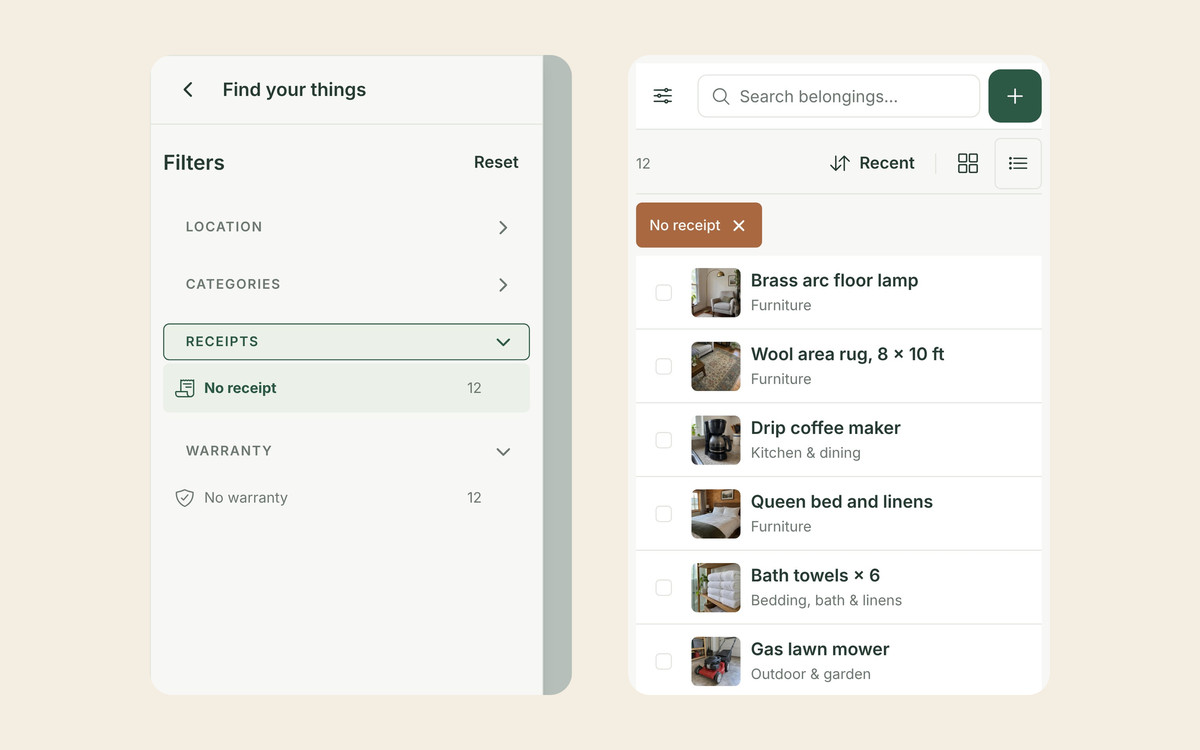Open Wool area rug, 8 × 10 ft title
The image size is (1200, 750).
tap(847, 354)
